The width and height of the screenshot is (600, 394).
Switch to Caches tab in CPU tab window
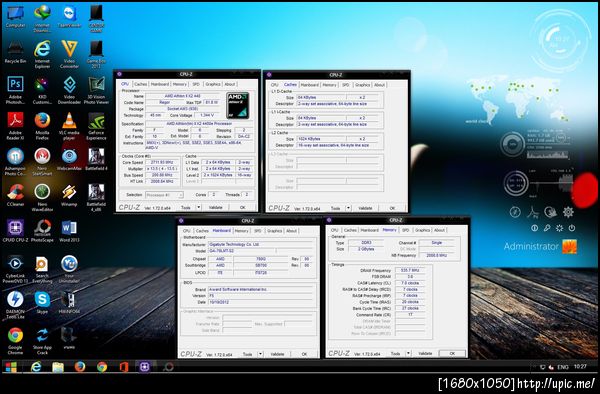pos(140,84)
